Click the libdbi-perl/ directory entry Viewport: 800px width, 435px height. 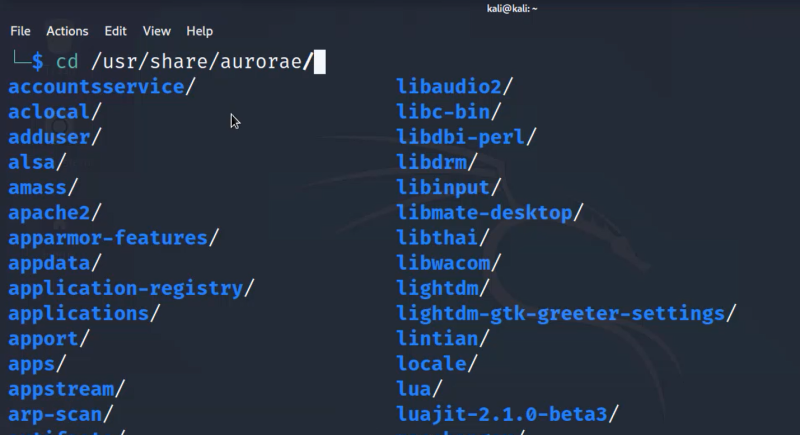click(466, 137)
